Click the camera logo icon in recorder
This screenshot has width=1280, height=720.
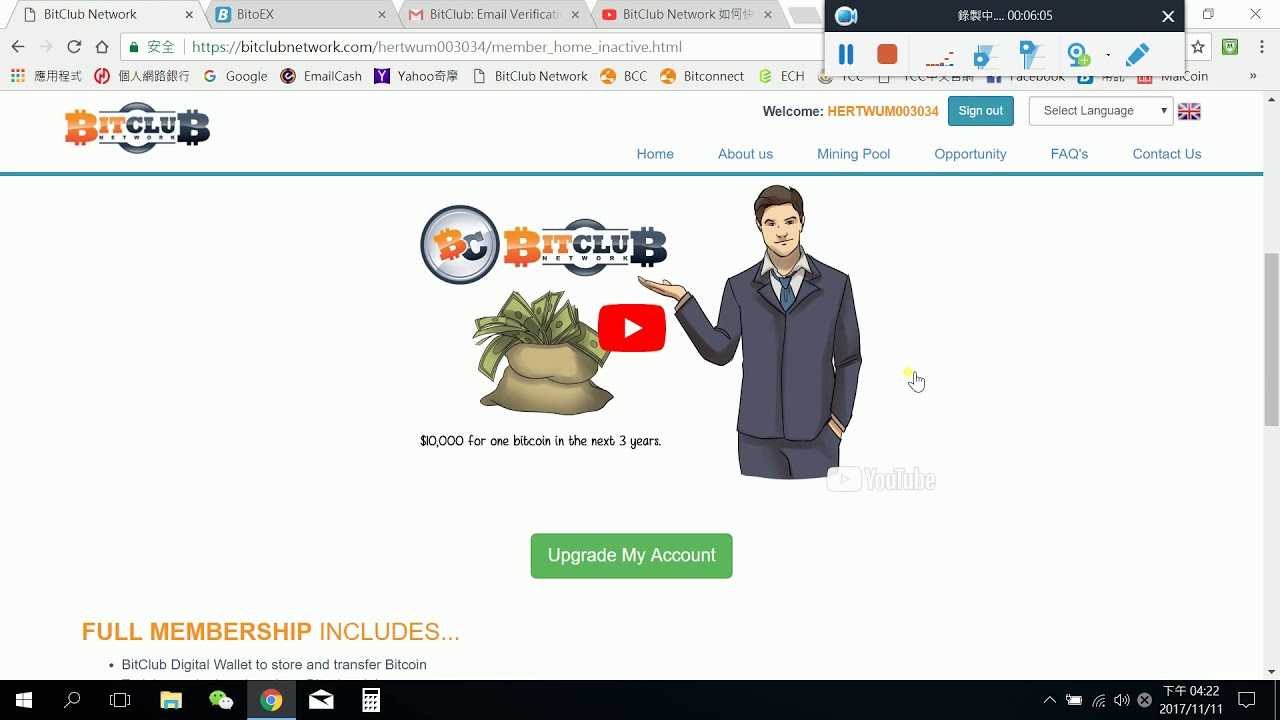tap(846, 16)
